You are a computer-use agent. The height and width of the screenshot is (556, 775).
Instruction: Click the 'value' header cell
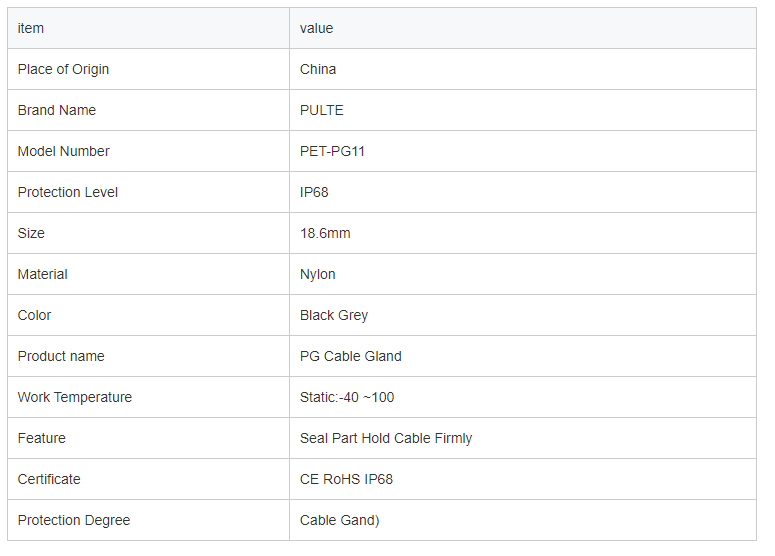pos(523,28)
